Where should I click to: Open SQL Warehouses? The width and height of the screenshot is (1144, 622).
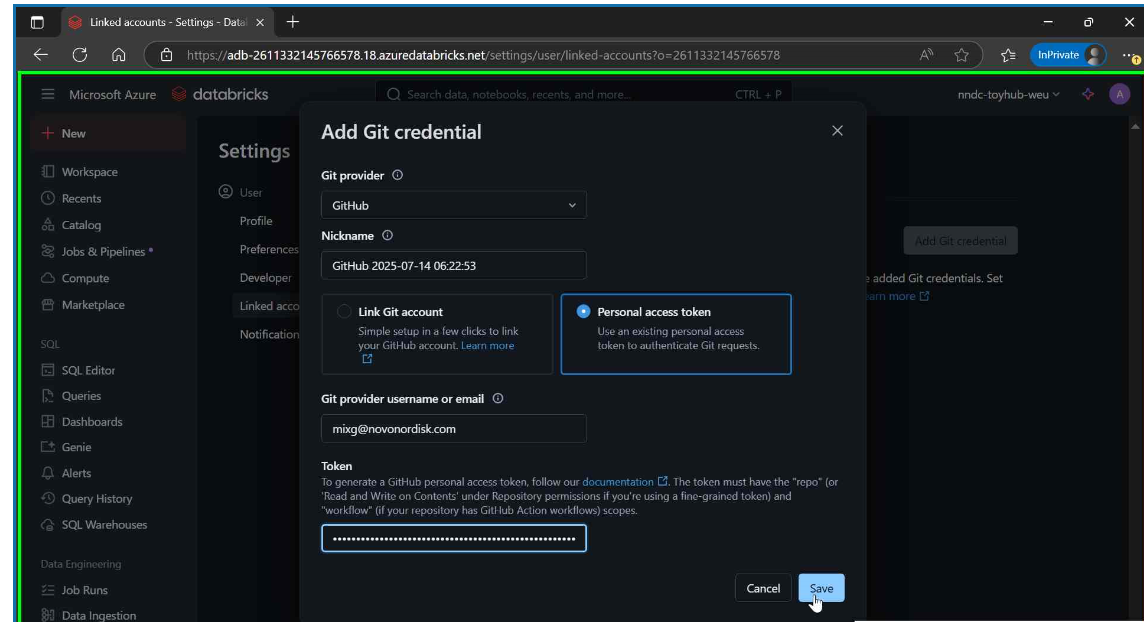click(x=104, y=525)
